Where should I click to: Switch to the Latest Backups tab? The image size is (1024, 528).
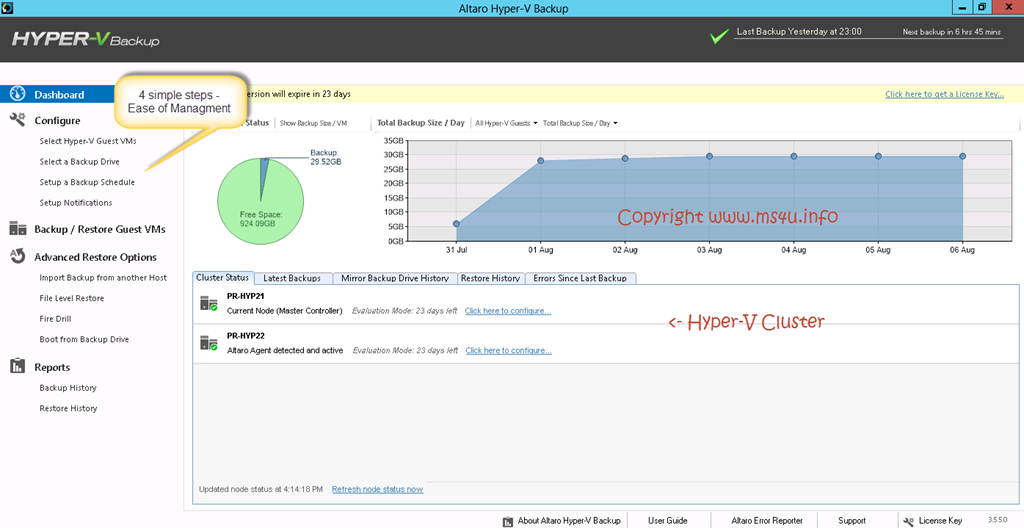click(x=292, y=278)
